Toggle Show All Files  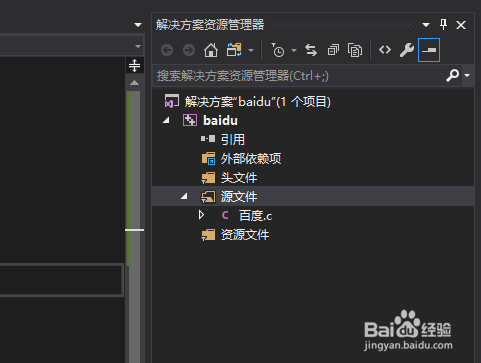(x=355, y=50)
